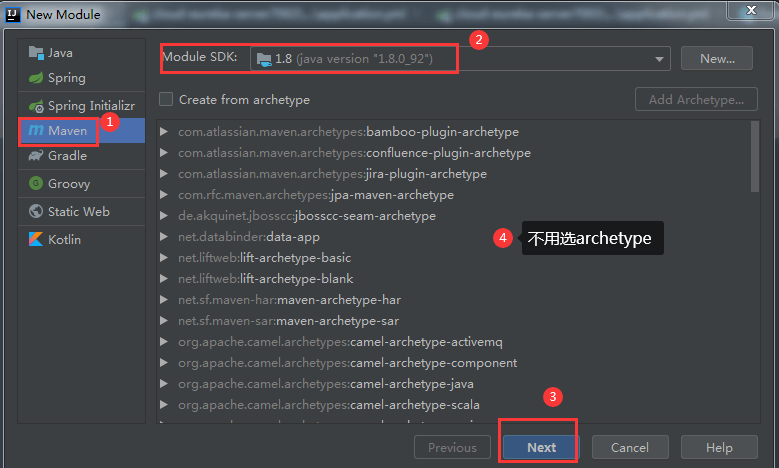This screenshot has height=468, width=779.
Task: Select camel-archetype-java row text
Action: [326, 384]
